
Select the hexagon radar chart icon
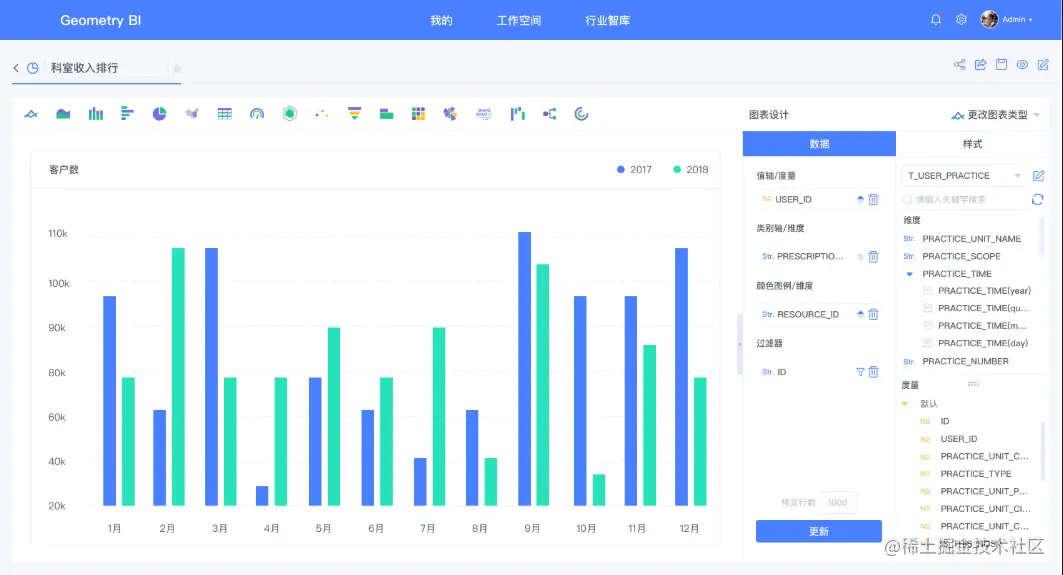point(289,114)
